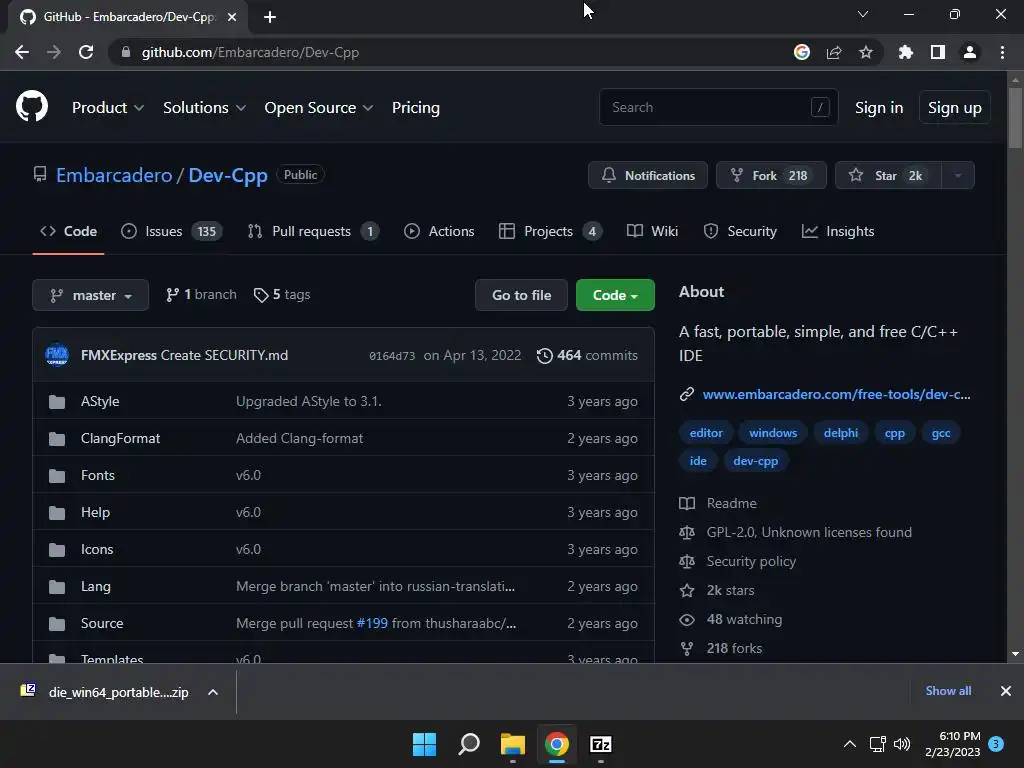The height and width of the screenshot is (768, 1024).
Task: Click the volume speaker icon in system tray
Action: point(902,744)
